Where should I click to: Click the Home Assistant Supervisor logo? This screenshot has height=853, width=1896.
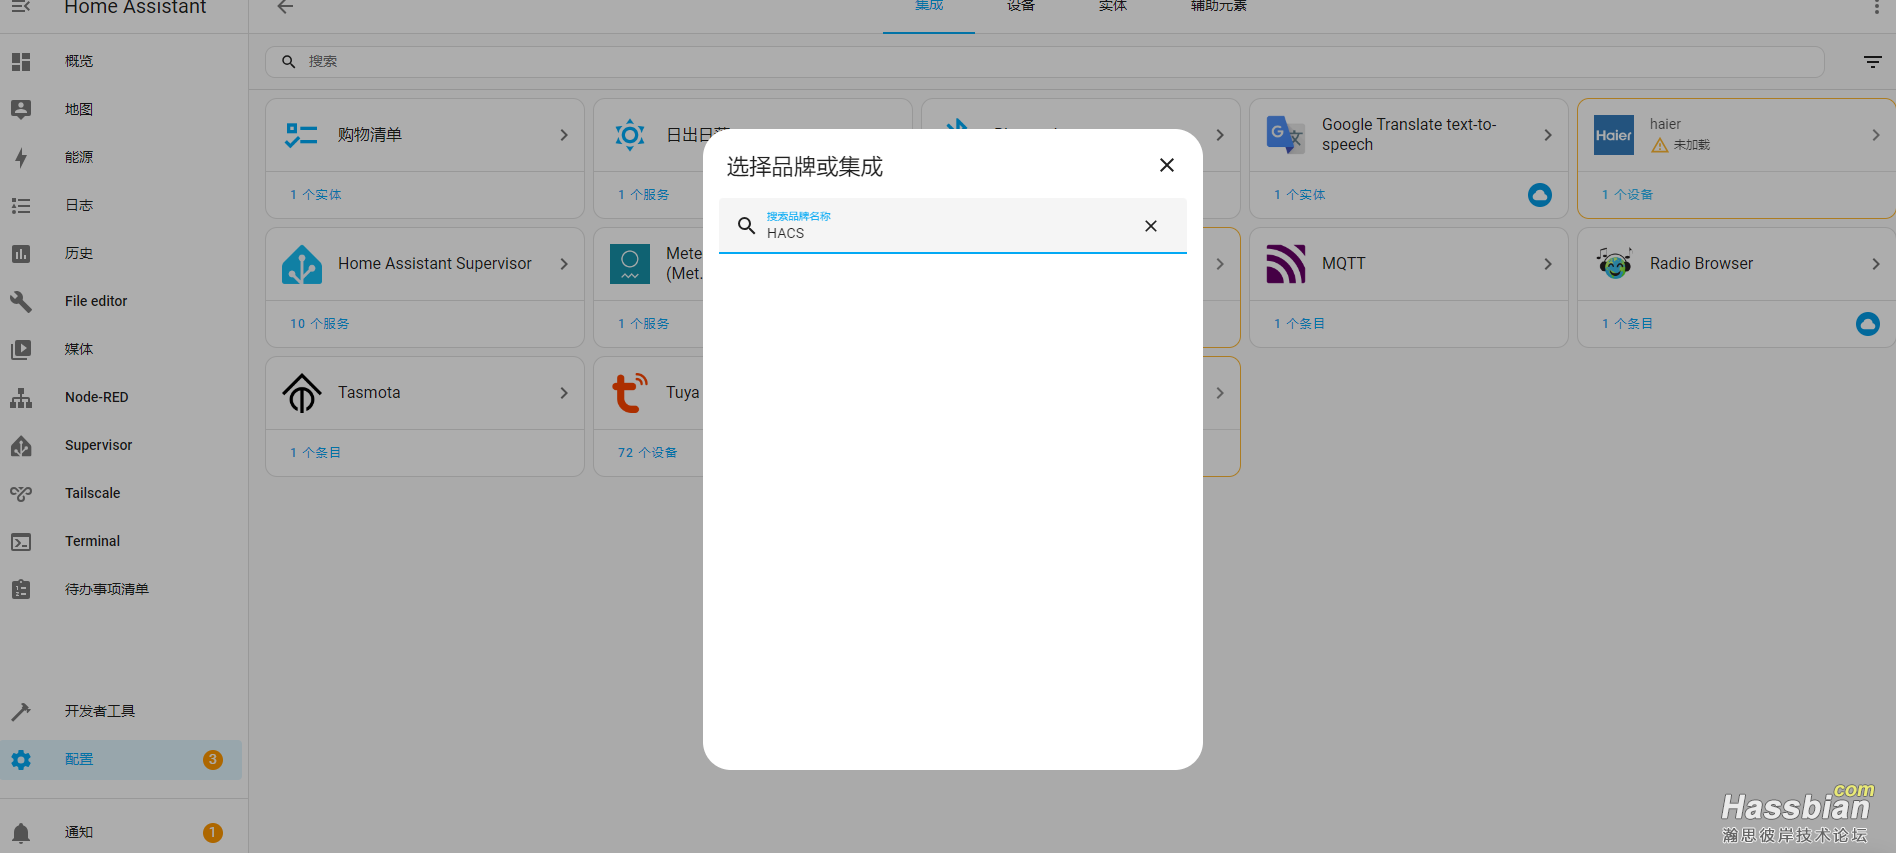(302, 264)
